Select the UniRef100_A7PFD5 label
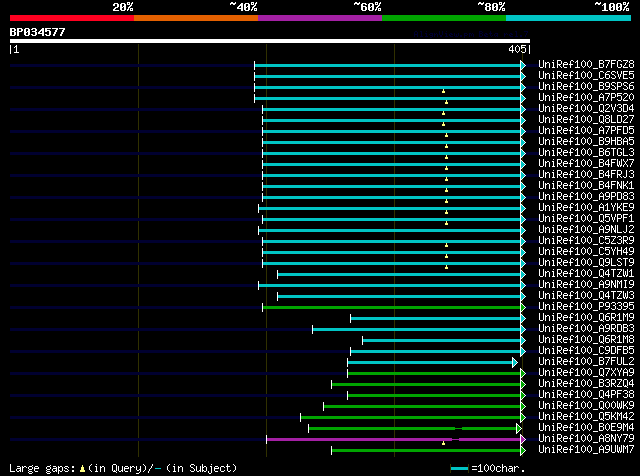The height and width of the screenshot is (476, 640). tap(586, 131)
